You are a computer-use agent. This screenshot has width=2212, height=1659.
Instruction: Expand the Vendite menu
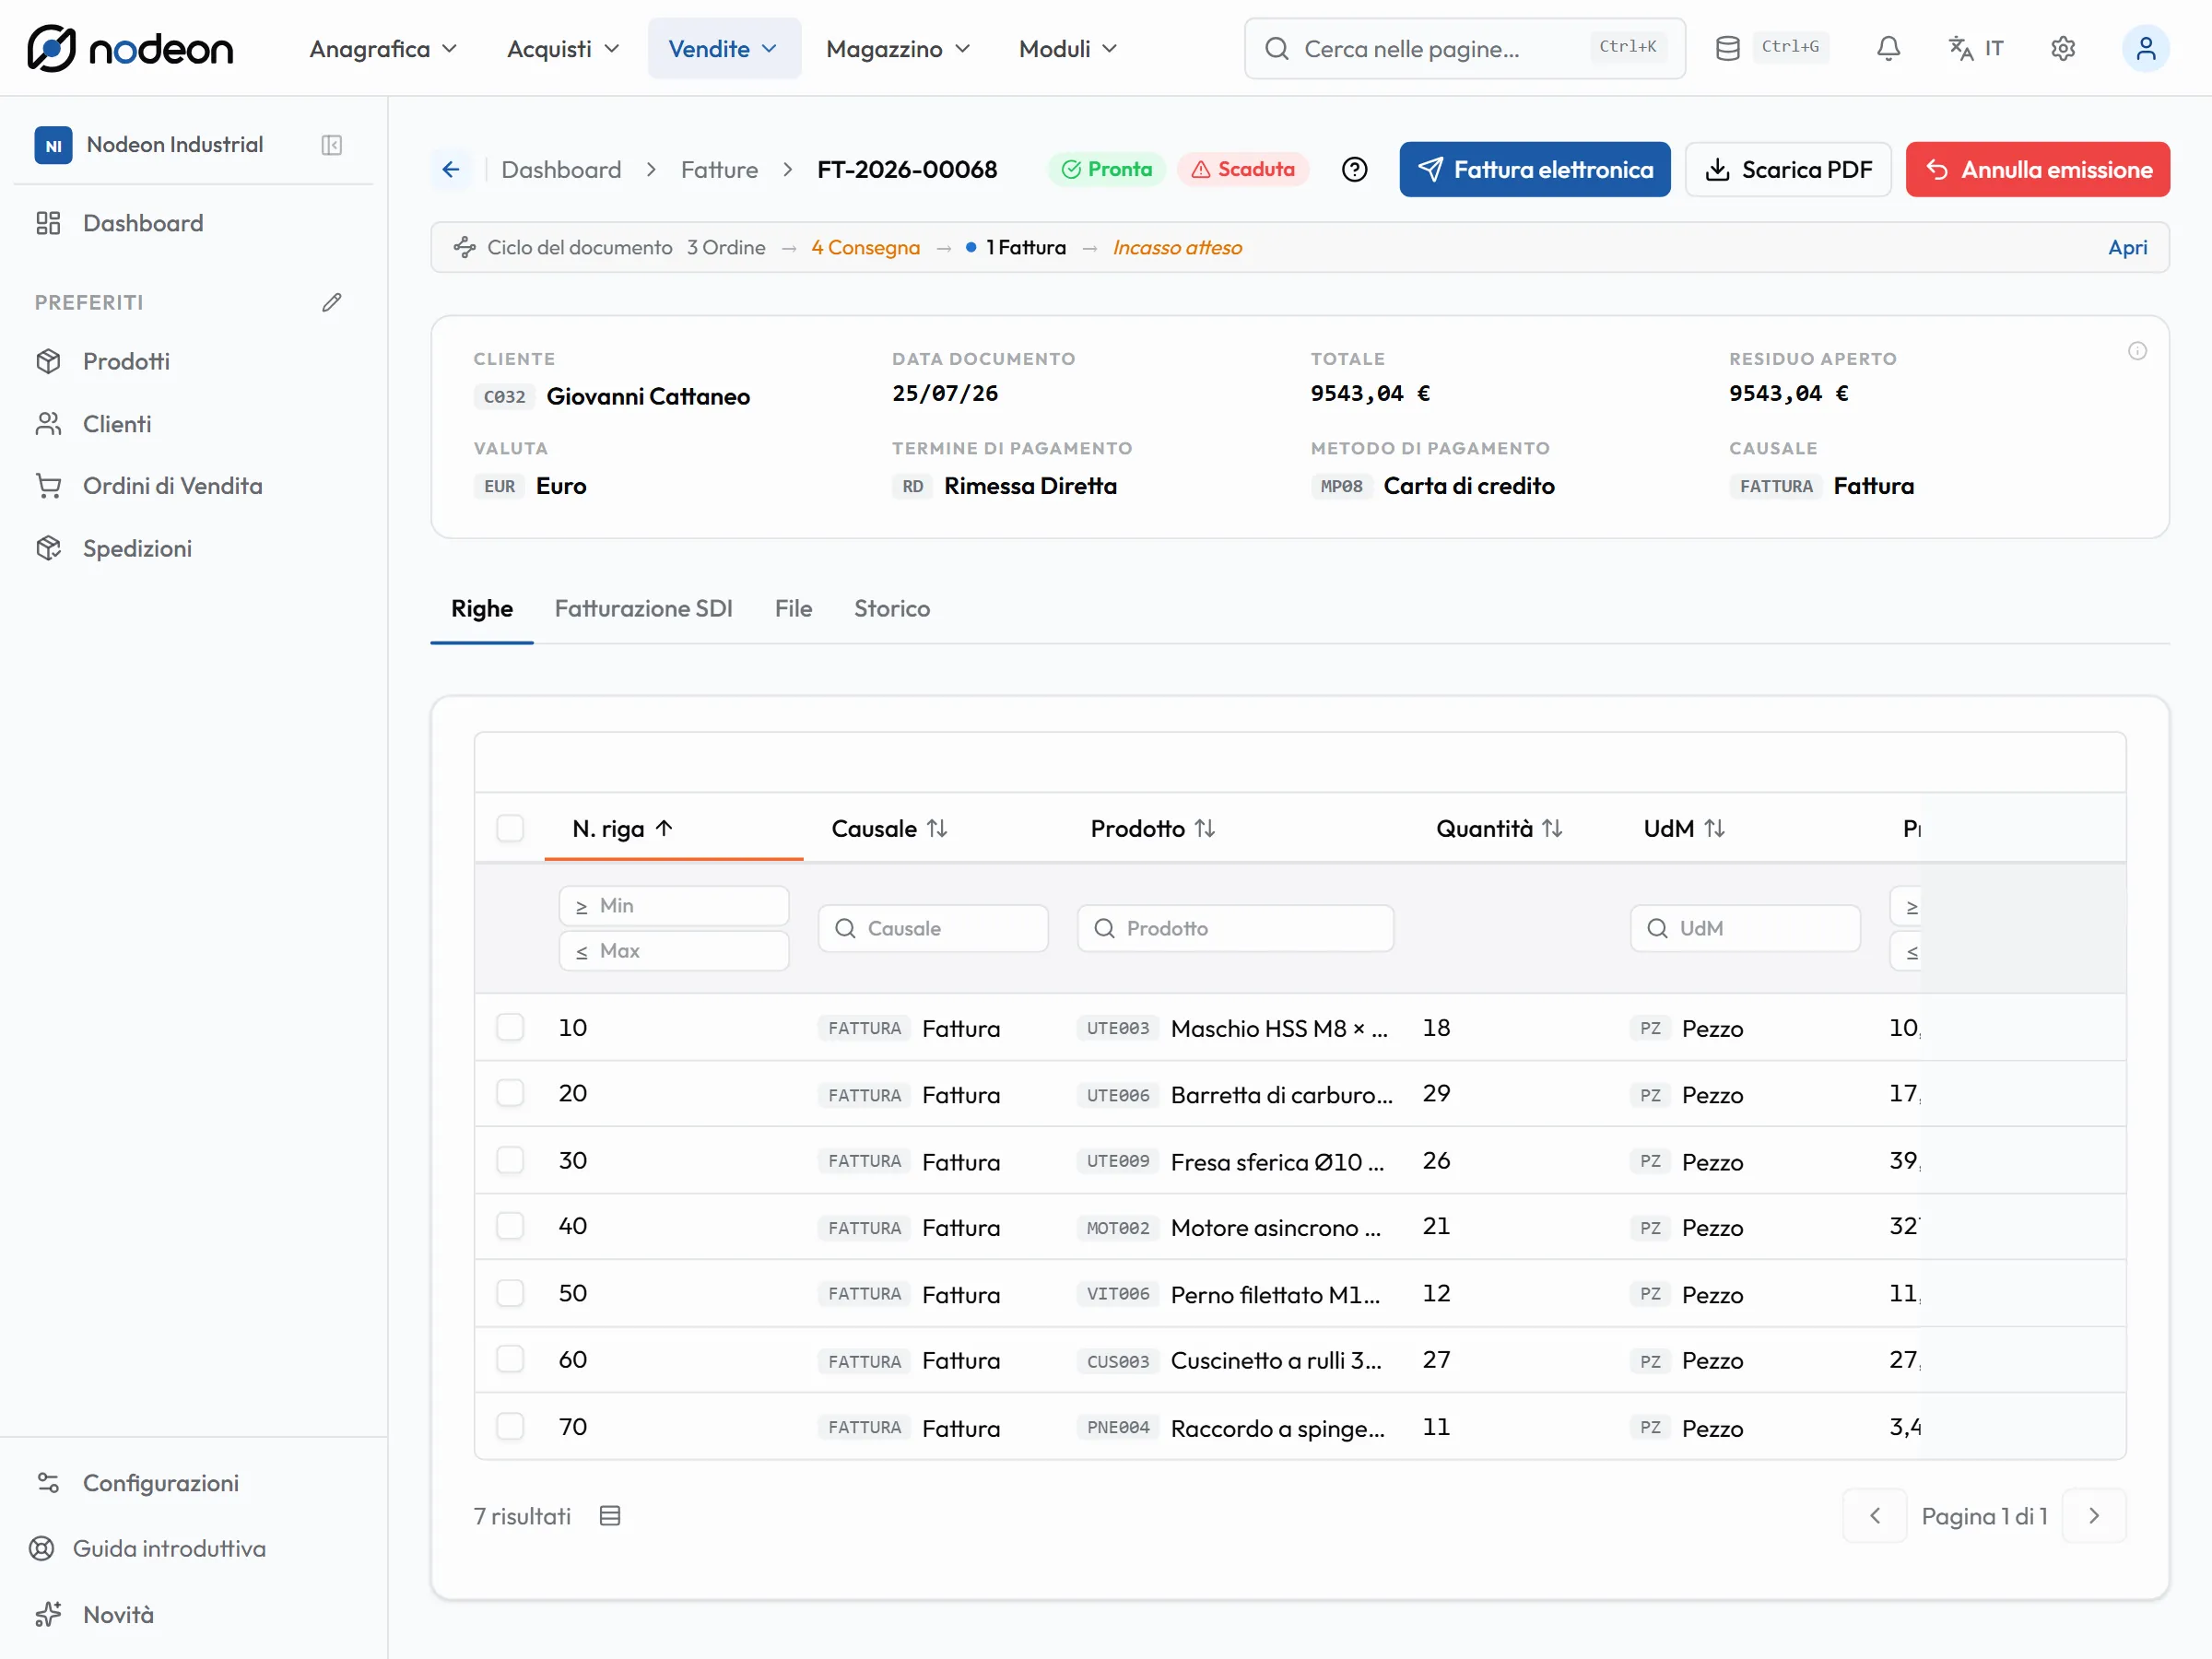(724, 48)
